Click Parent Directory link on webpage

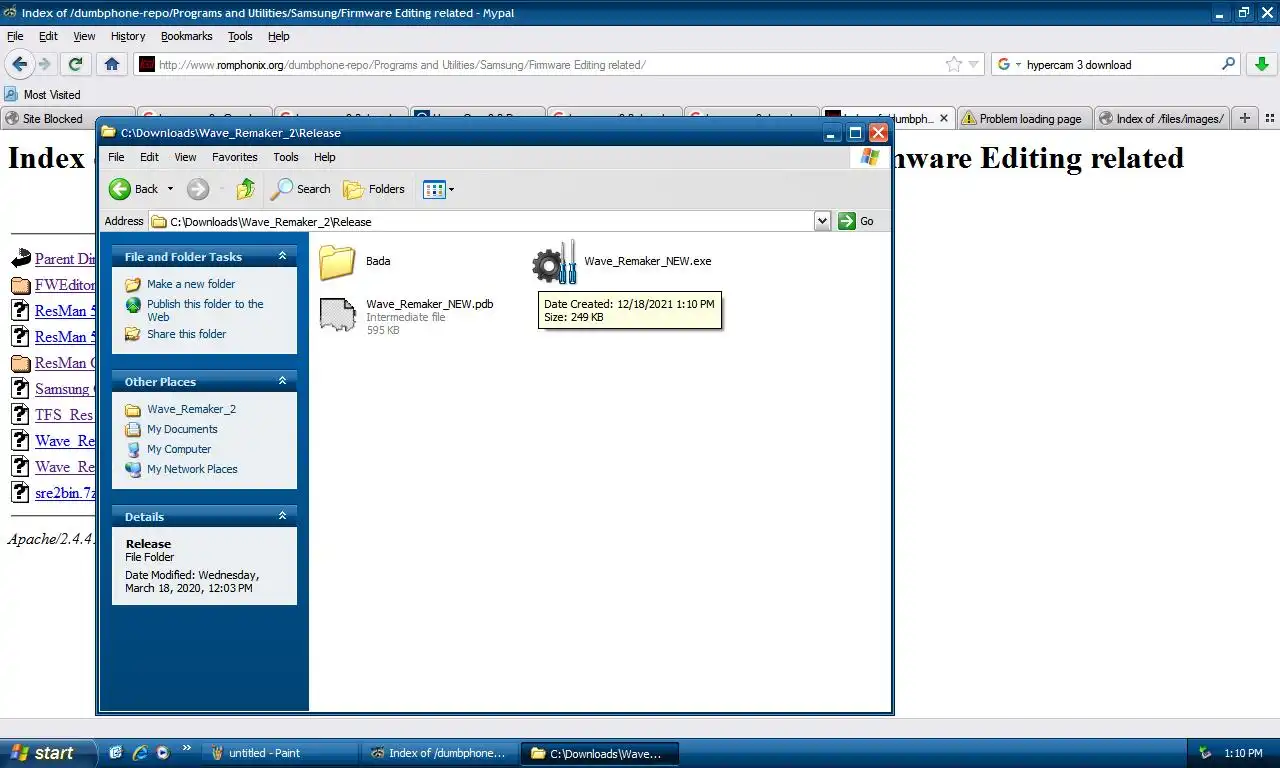point(64,259)
